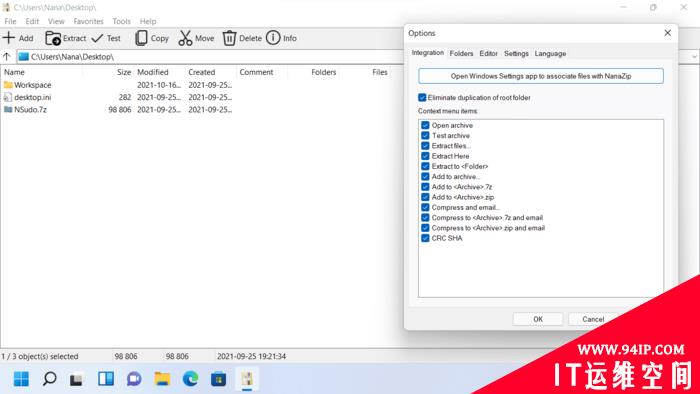This screenshot has height=394, width=700.
Task: Launch Microsoft Edge from taskbar
Action: [x=191, y=379]
